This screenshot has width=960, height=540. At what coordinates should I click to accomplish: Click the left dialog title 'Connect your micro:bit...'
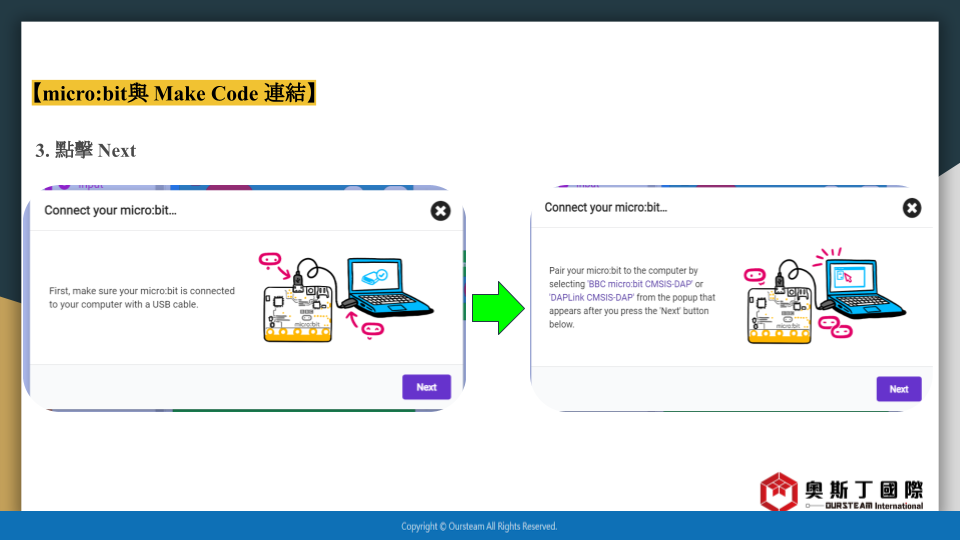point(110,211)
